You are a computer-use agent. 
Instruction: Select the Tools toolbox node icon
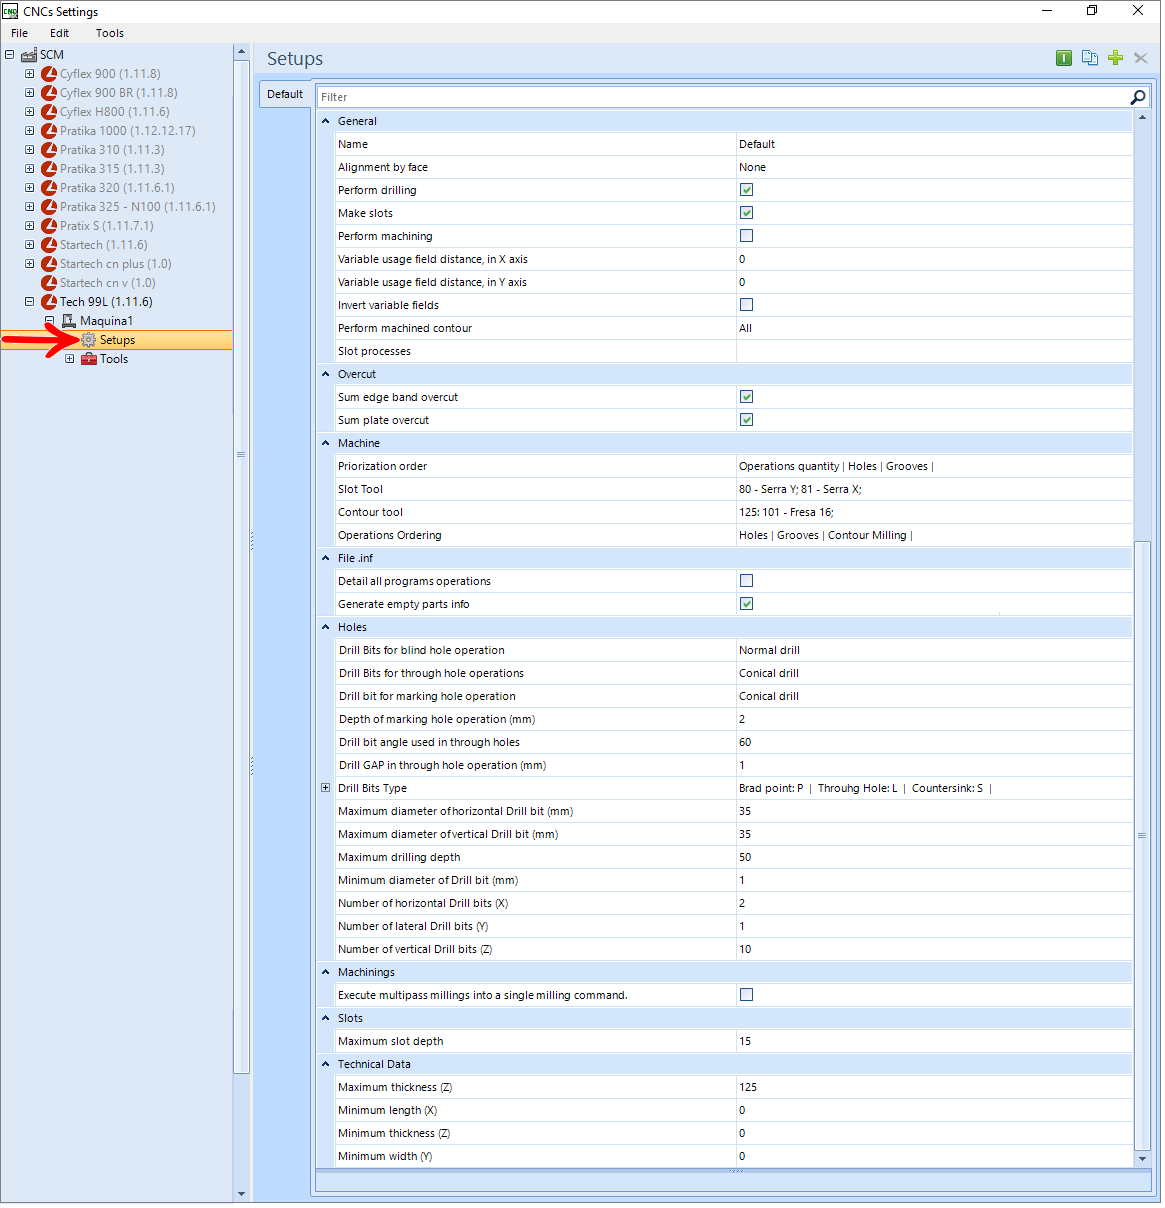(89, 359)
